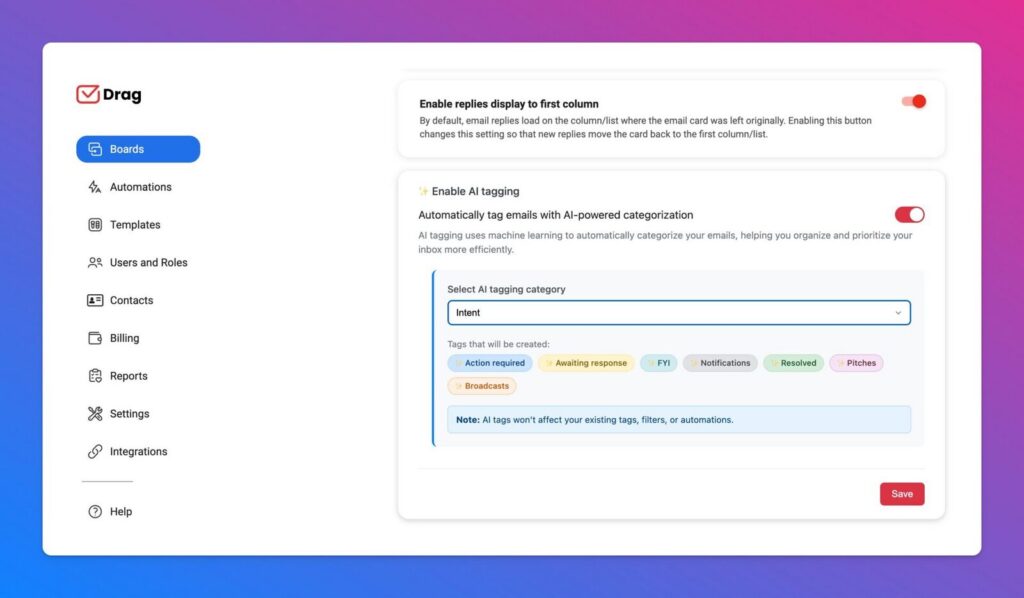Click the Drag brand name text
The height and width of the screenshot is (598, 1024).
click(x=122, y=95)
